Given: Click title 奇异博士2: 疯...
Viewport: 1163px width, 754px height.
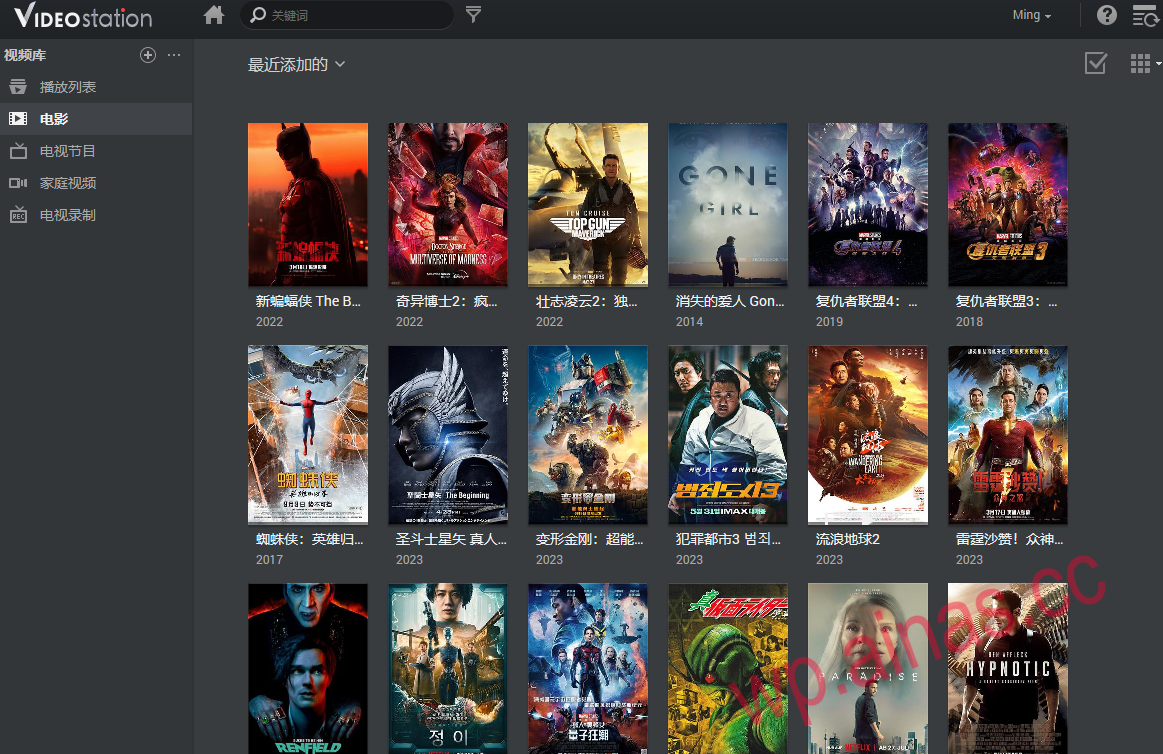Looking at the screenshot, I should pyautogui.click(x=447, y=301).
